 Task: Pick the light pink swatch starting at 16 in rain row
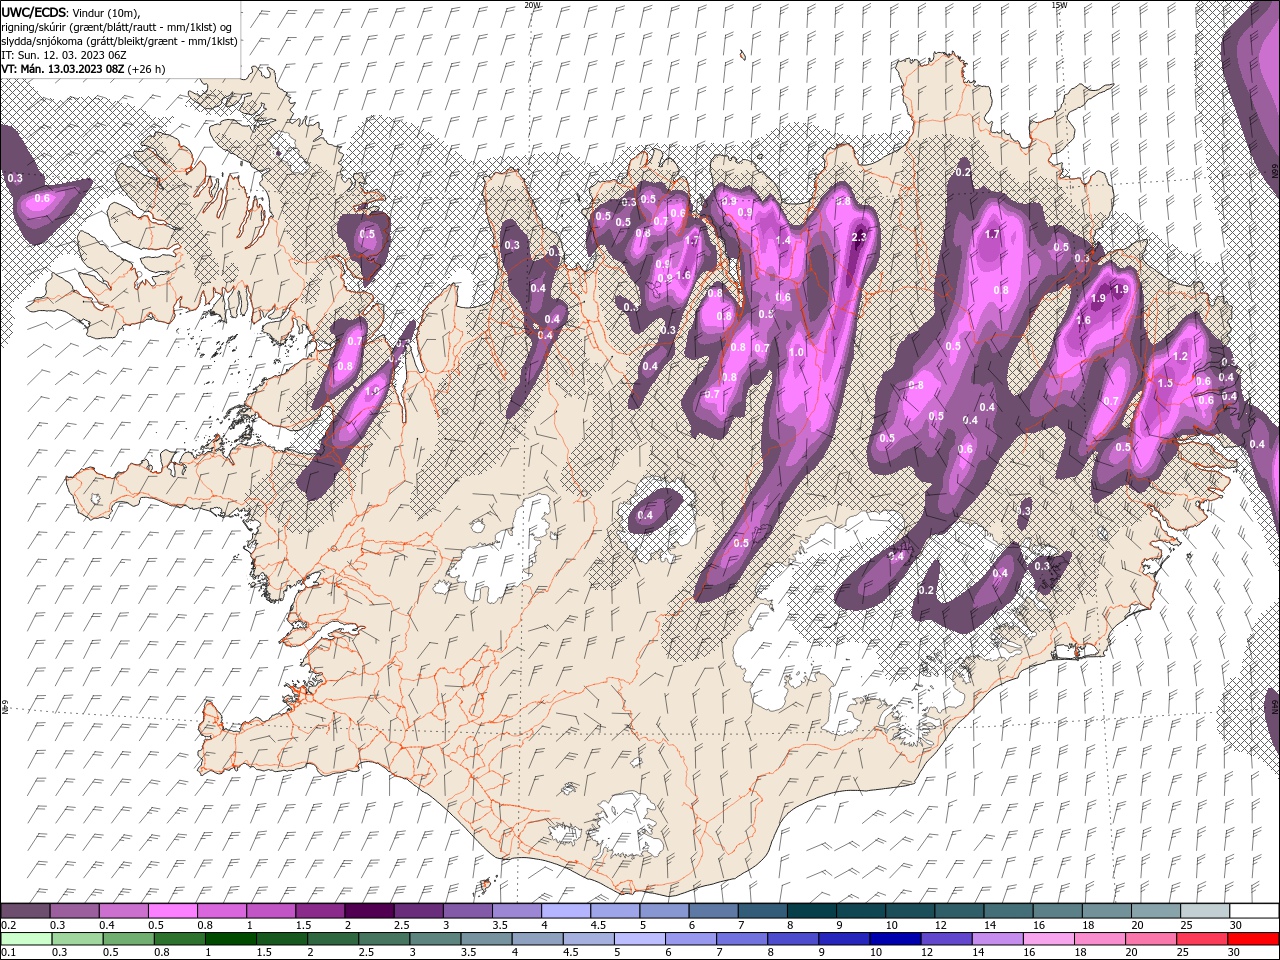[x=1047, y=939]
